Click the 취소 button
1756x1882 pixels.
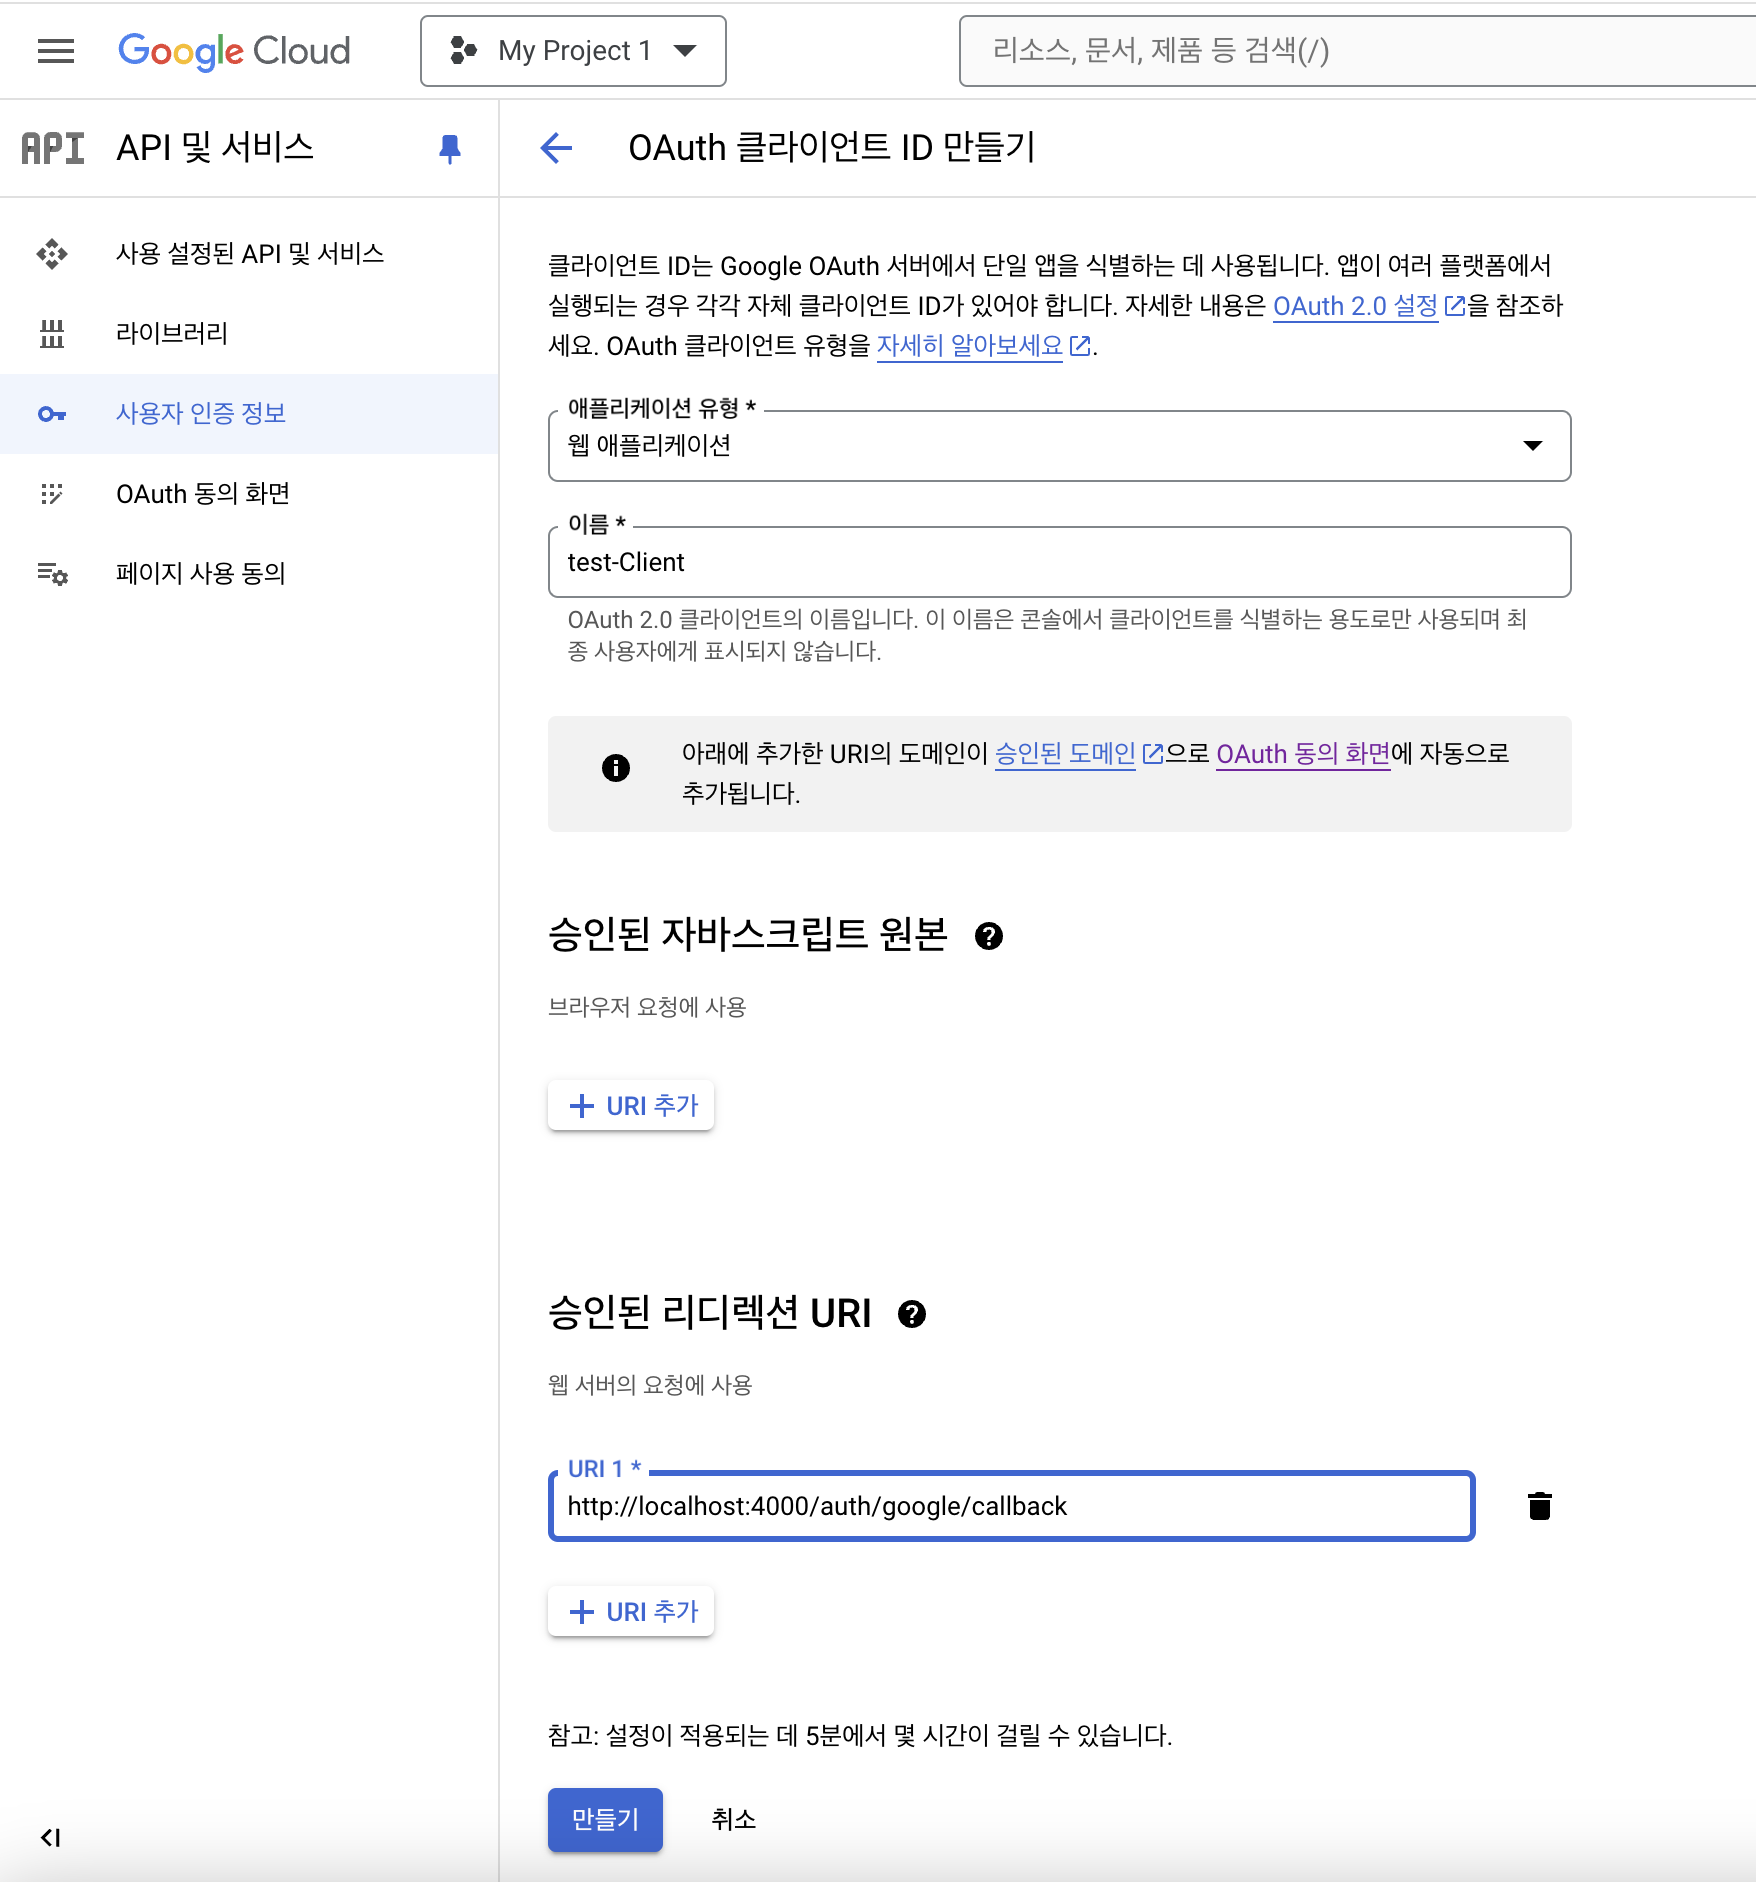pyautogui.click(x=733, y=1820)
